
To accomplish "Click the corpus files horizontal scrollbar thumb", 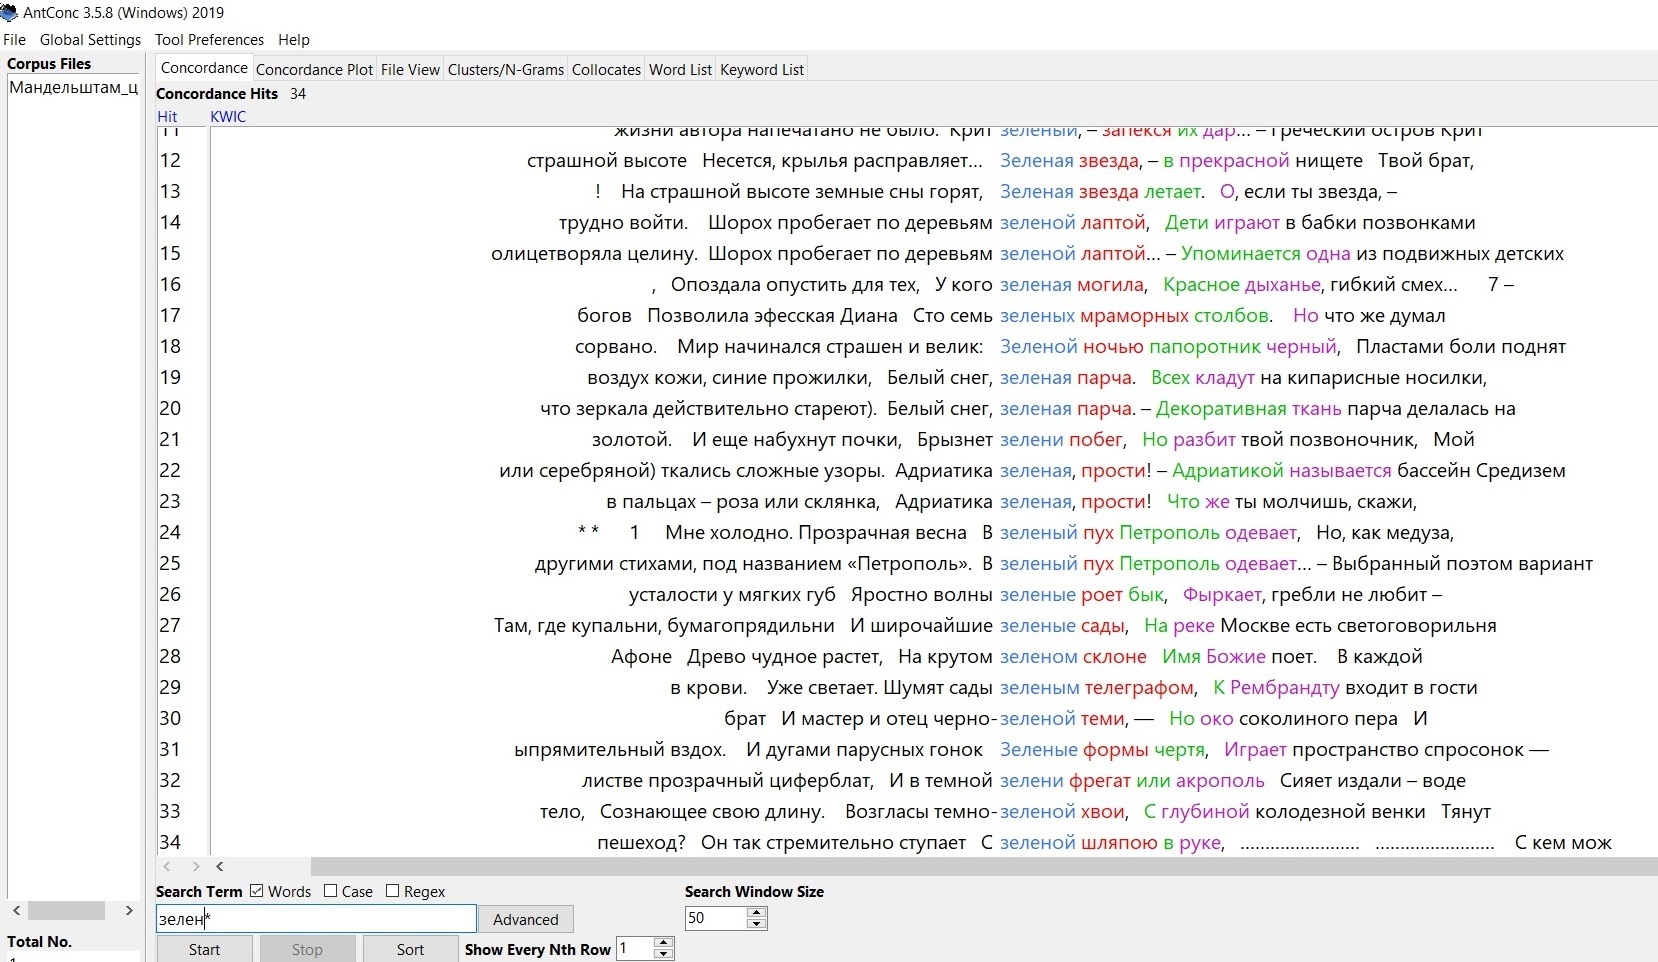I will tap(66, 910).
